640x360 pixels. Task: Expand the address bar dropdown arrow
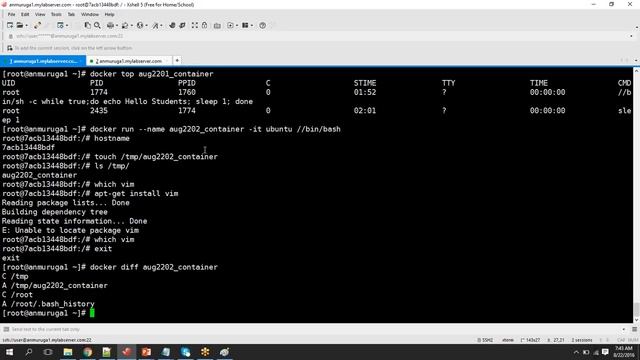point(631,36)
